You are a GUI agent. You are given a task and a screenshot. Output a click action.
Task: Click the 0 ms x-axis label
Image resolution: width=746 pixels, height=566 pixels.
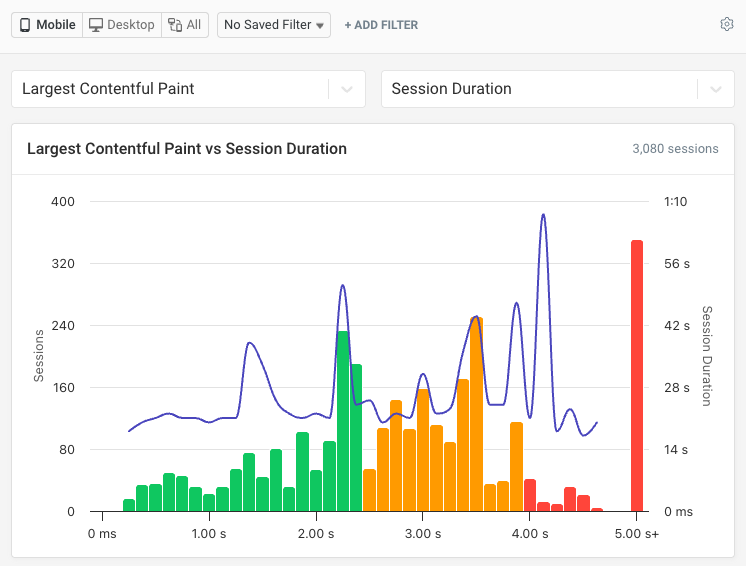pyautogui.click(x=102, y=534)
